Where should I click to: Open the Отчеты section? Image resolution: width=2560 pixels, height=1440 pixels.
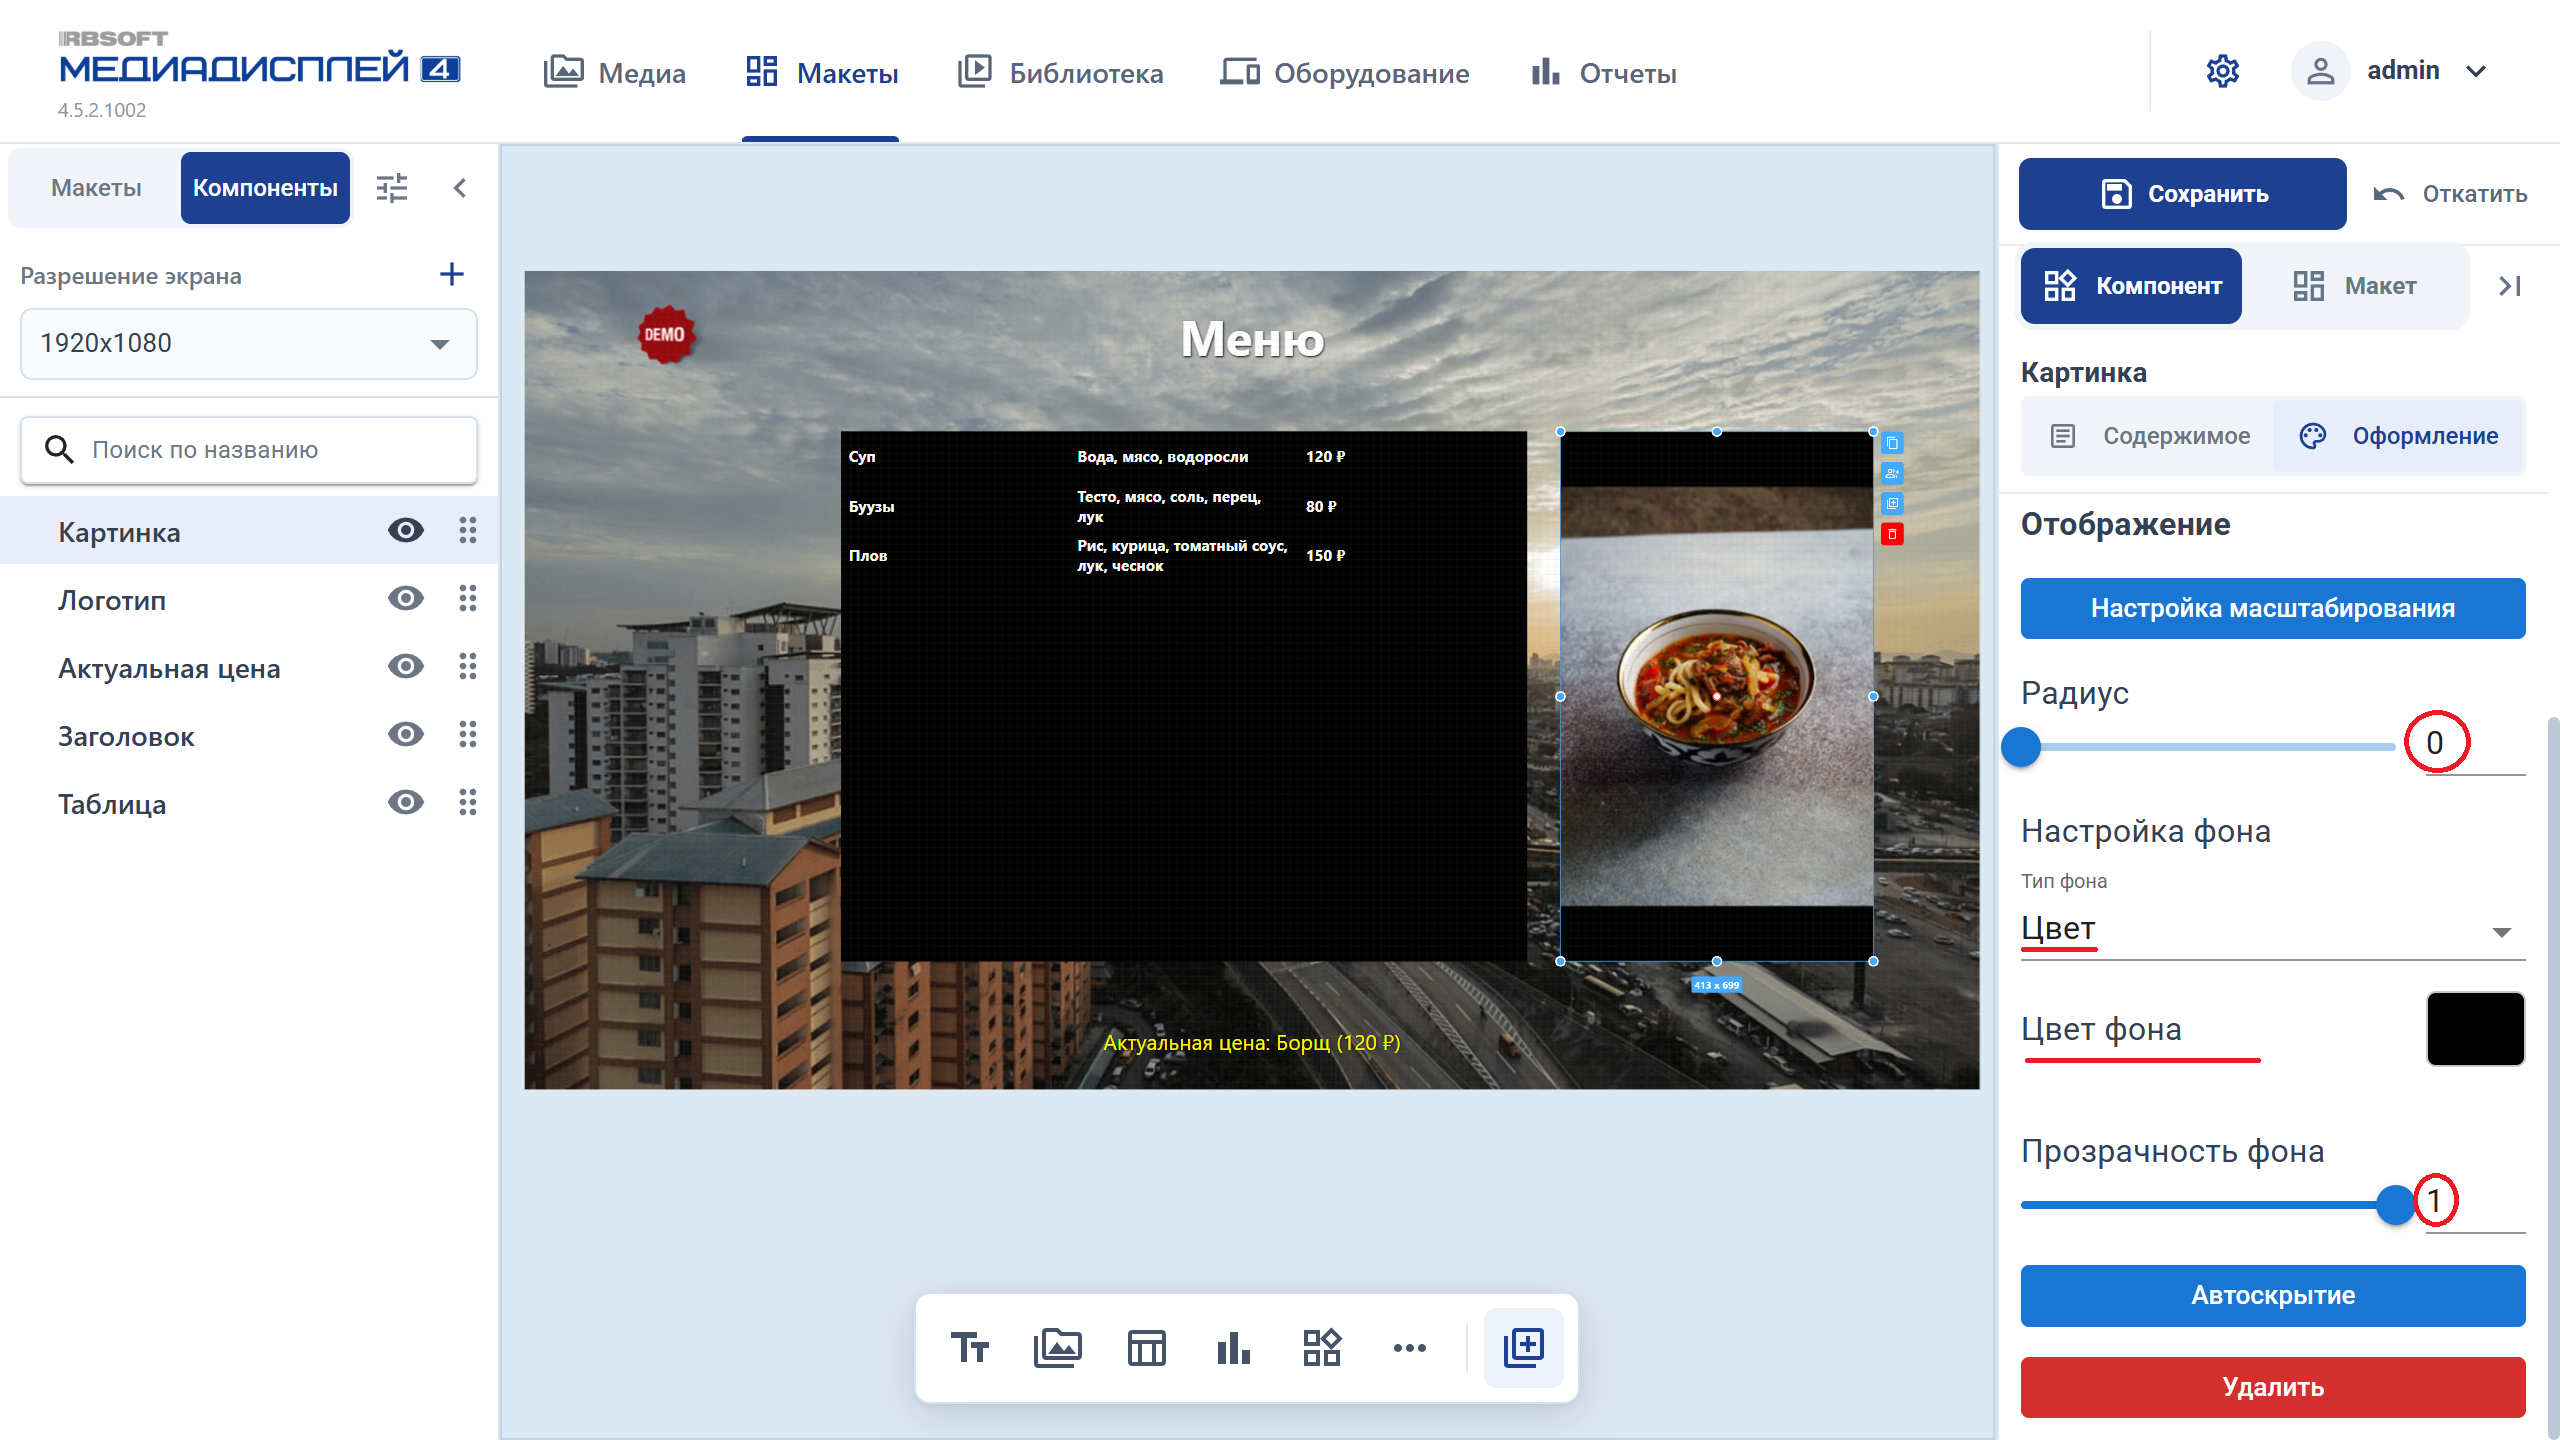pos(1603,72)
